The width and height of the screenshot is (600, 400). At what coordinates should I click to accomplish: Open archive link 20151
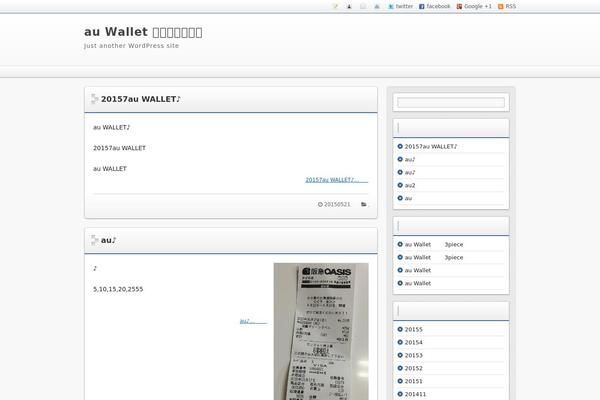tap(414, 382)
